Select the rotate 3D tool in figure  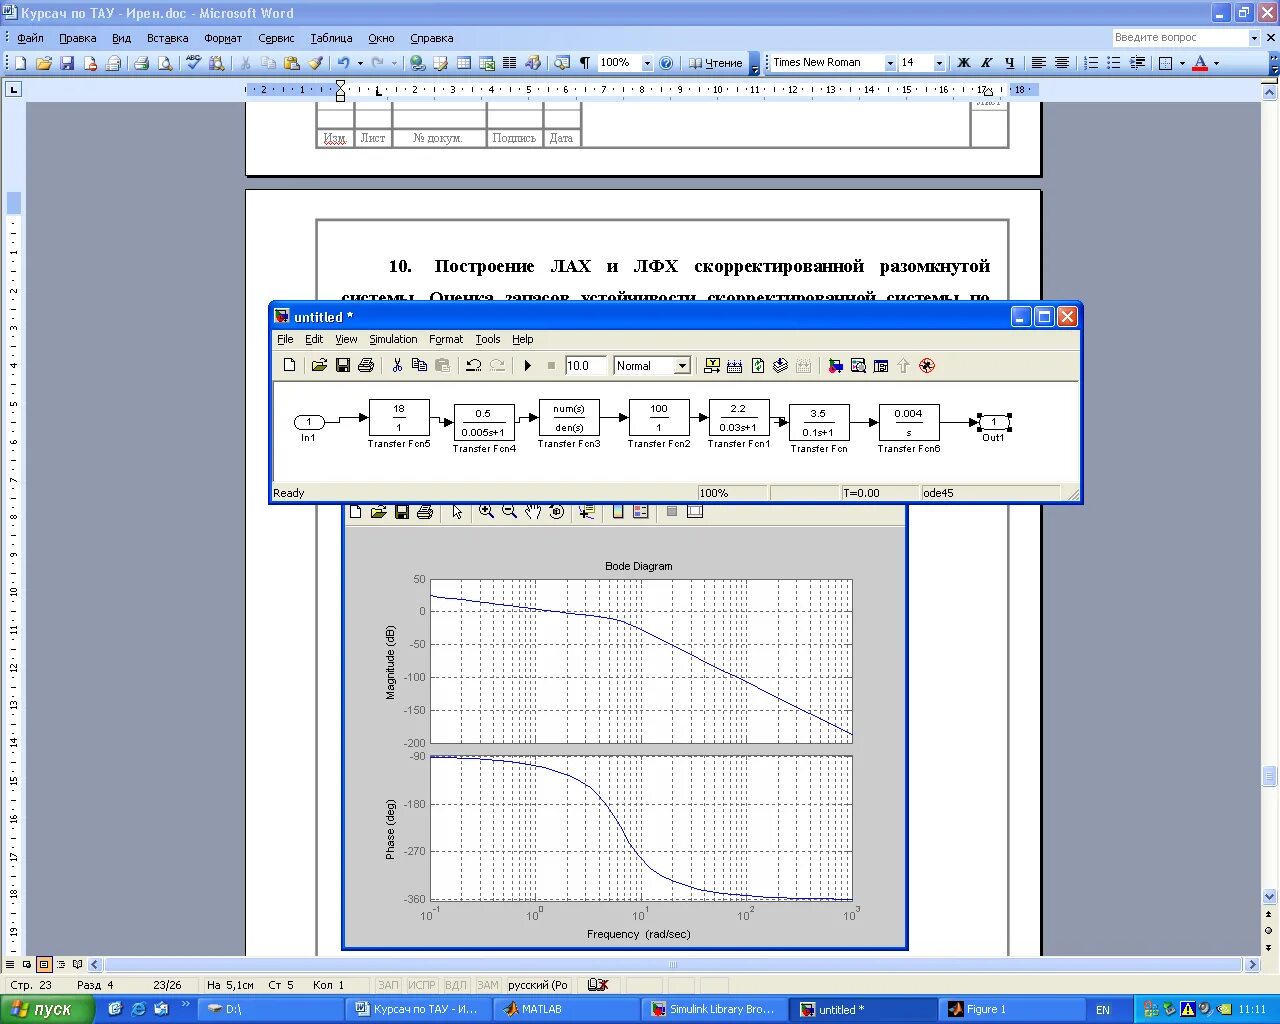(x=557, y=512)
